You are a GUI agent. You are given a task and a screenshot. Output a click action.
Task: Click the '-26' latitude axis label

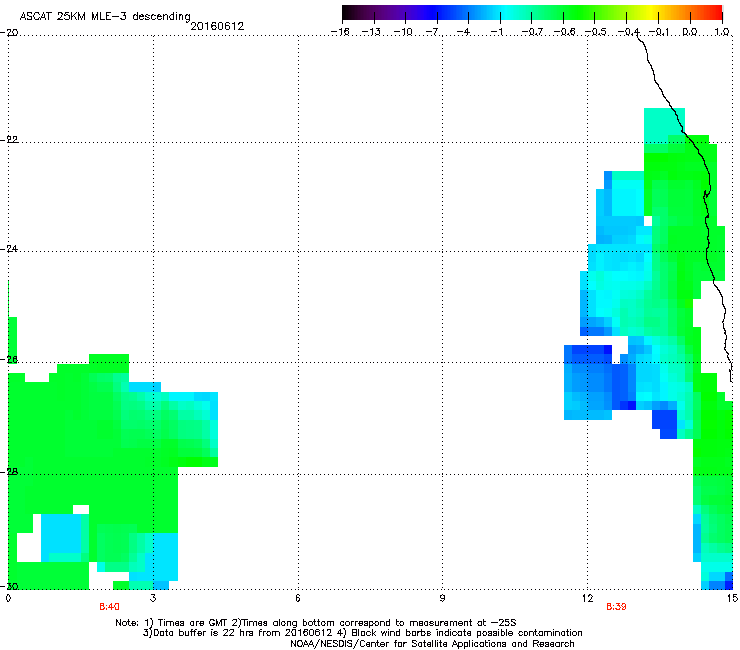tap(9, 360)
